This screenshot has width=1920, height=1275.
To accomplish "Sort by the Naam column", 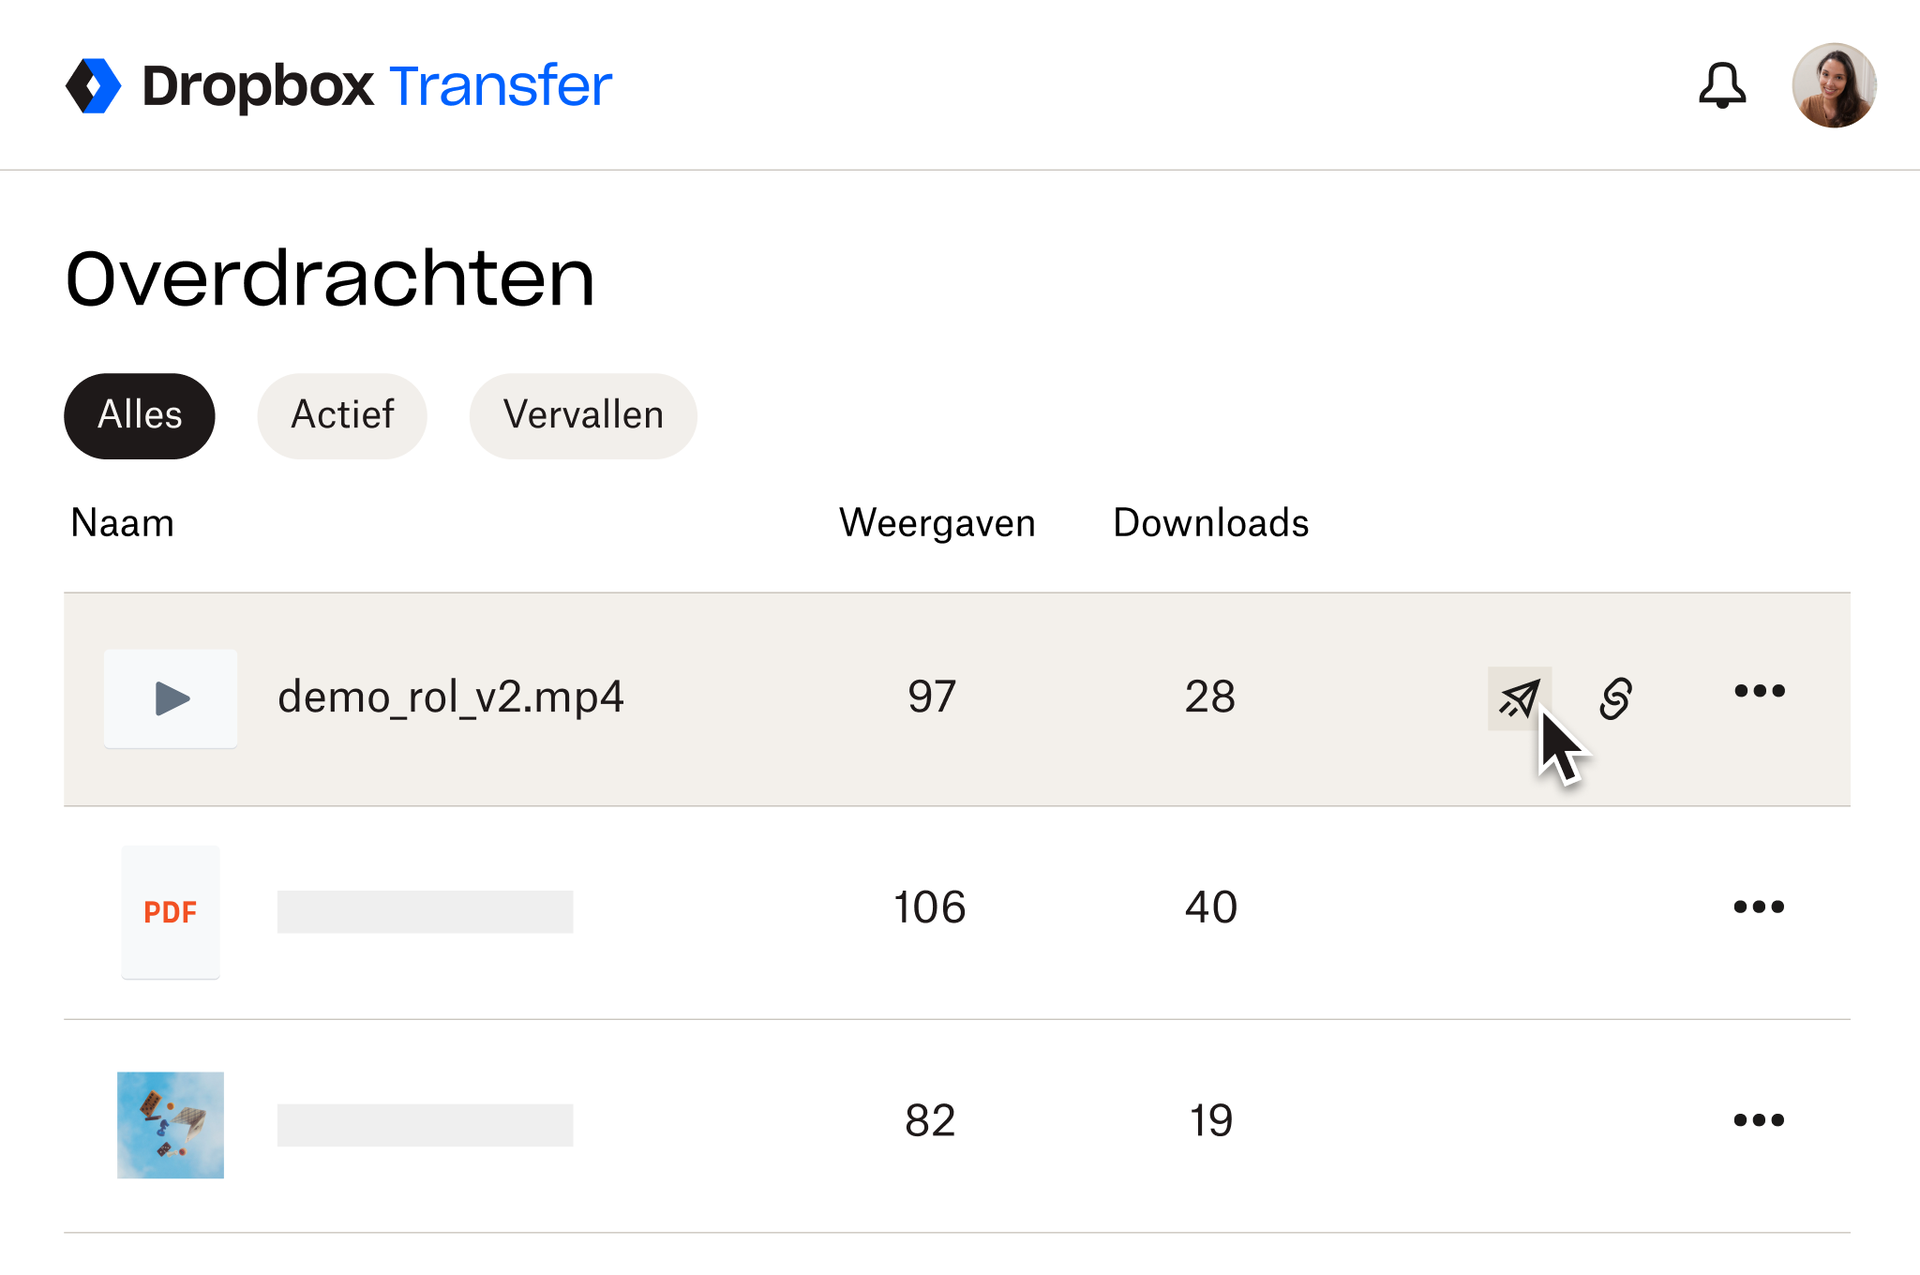I will click(x=122, y=522).
